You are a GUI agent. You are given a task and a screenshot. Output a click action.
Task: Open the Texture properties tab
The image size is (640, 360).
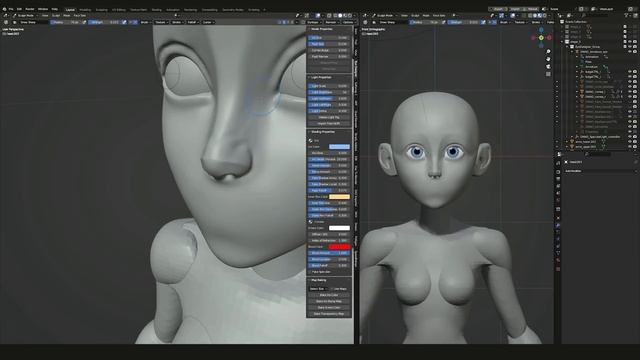pyautogui.click(x=558, y=269)
